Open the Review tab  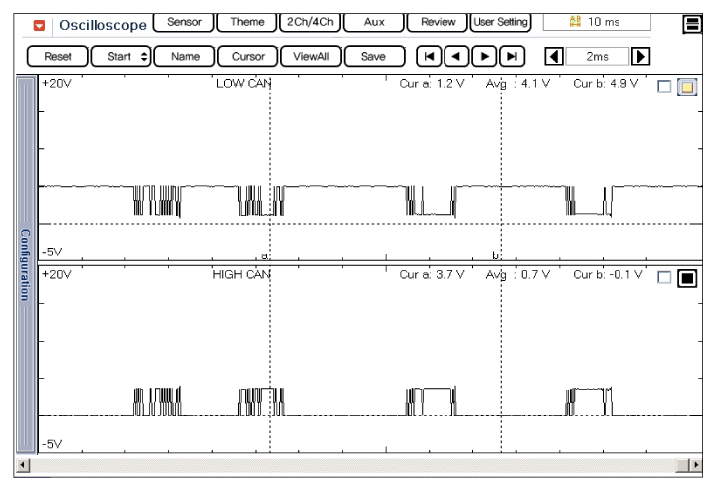pyautogui.click(x=437, y=22)
